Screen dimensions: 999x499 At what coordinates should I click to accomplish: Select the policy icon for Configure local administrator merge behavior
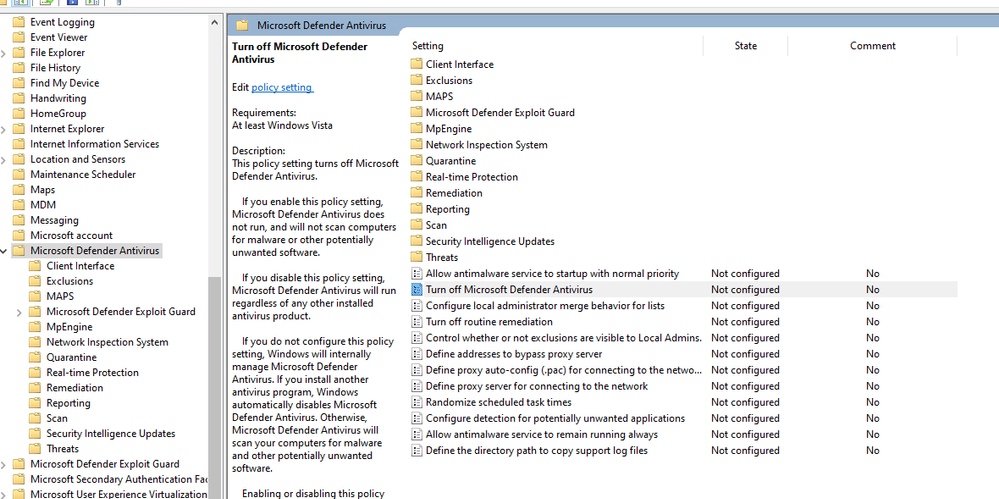416,305
